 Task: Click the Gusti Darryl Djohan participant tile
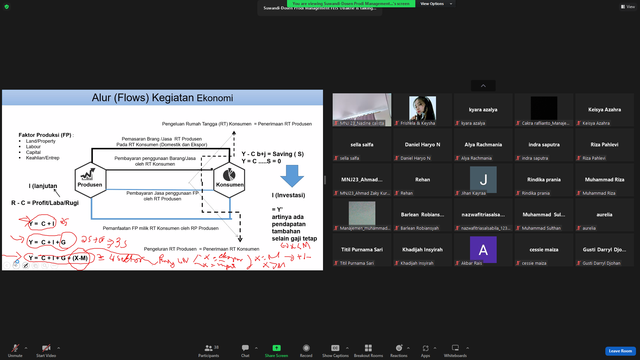[604, 250]
